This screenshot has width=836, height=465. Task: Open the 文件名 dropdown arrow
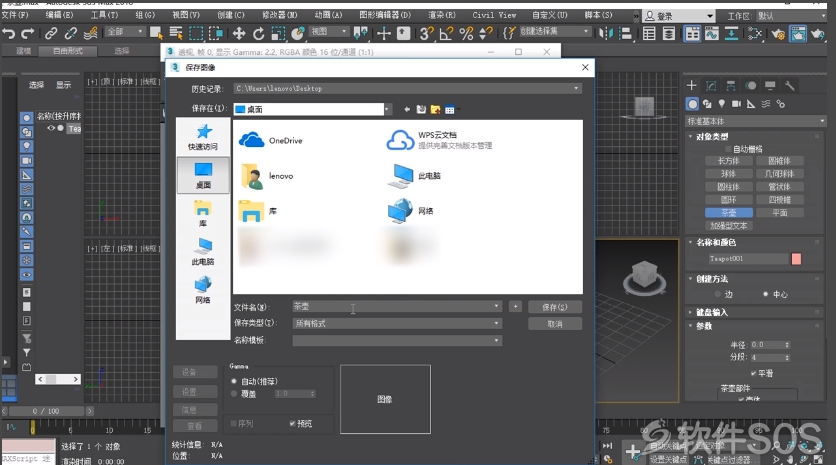pyautogui.click(x=496, y=306)
